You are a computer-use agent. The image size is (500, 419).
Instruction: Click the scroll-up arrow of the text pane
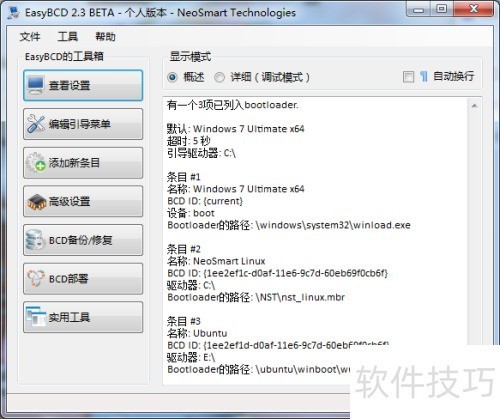tap(474, 106)
